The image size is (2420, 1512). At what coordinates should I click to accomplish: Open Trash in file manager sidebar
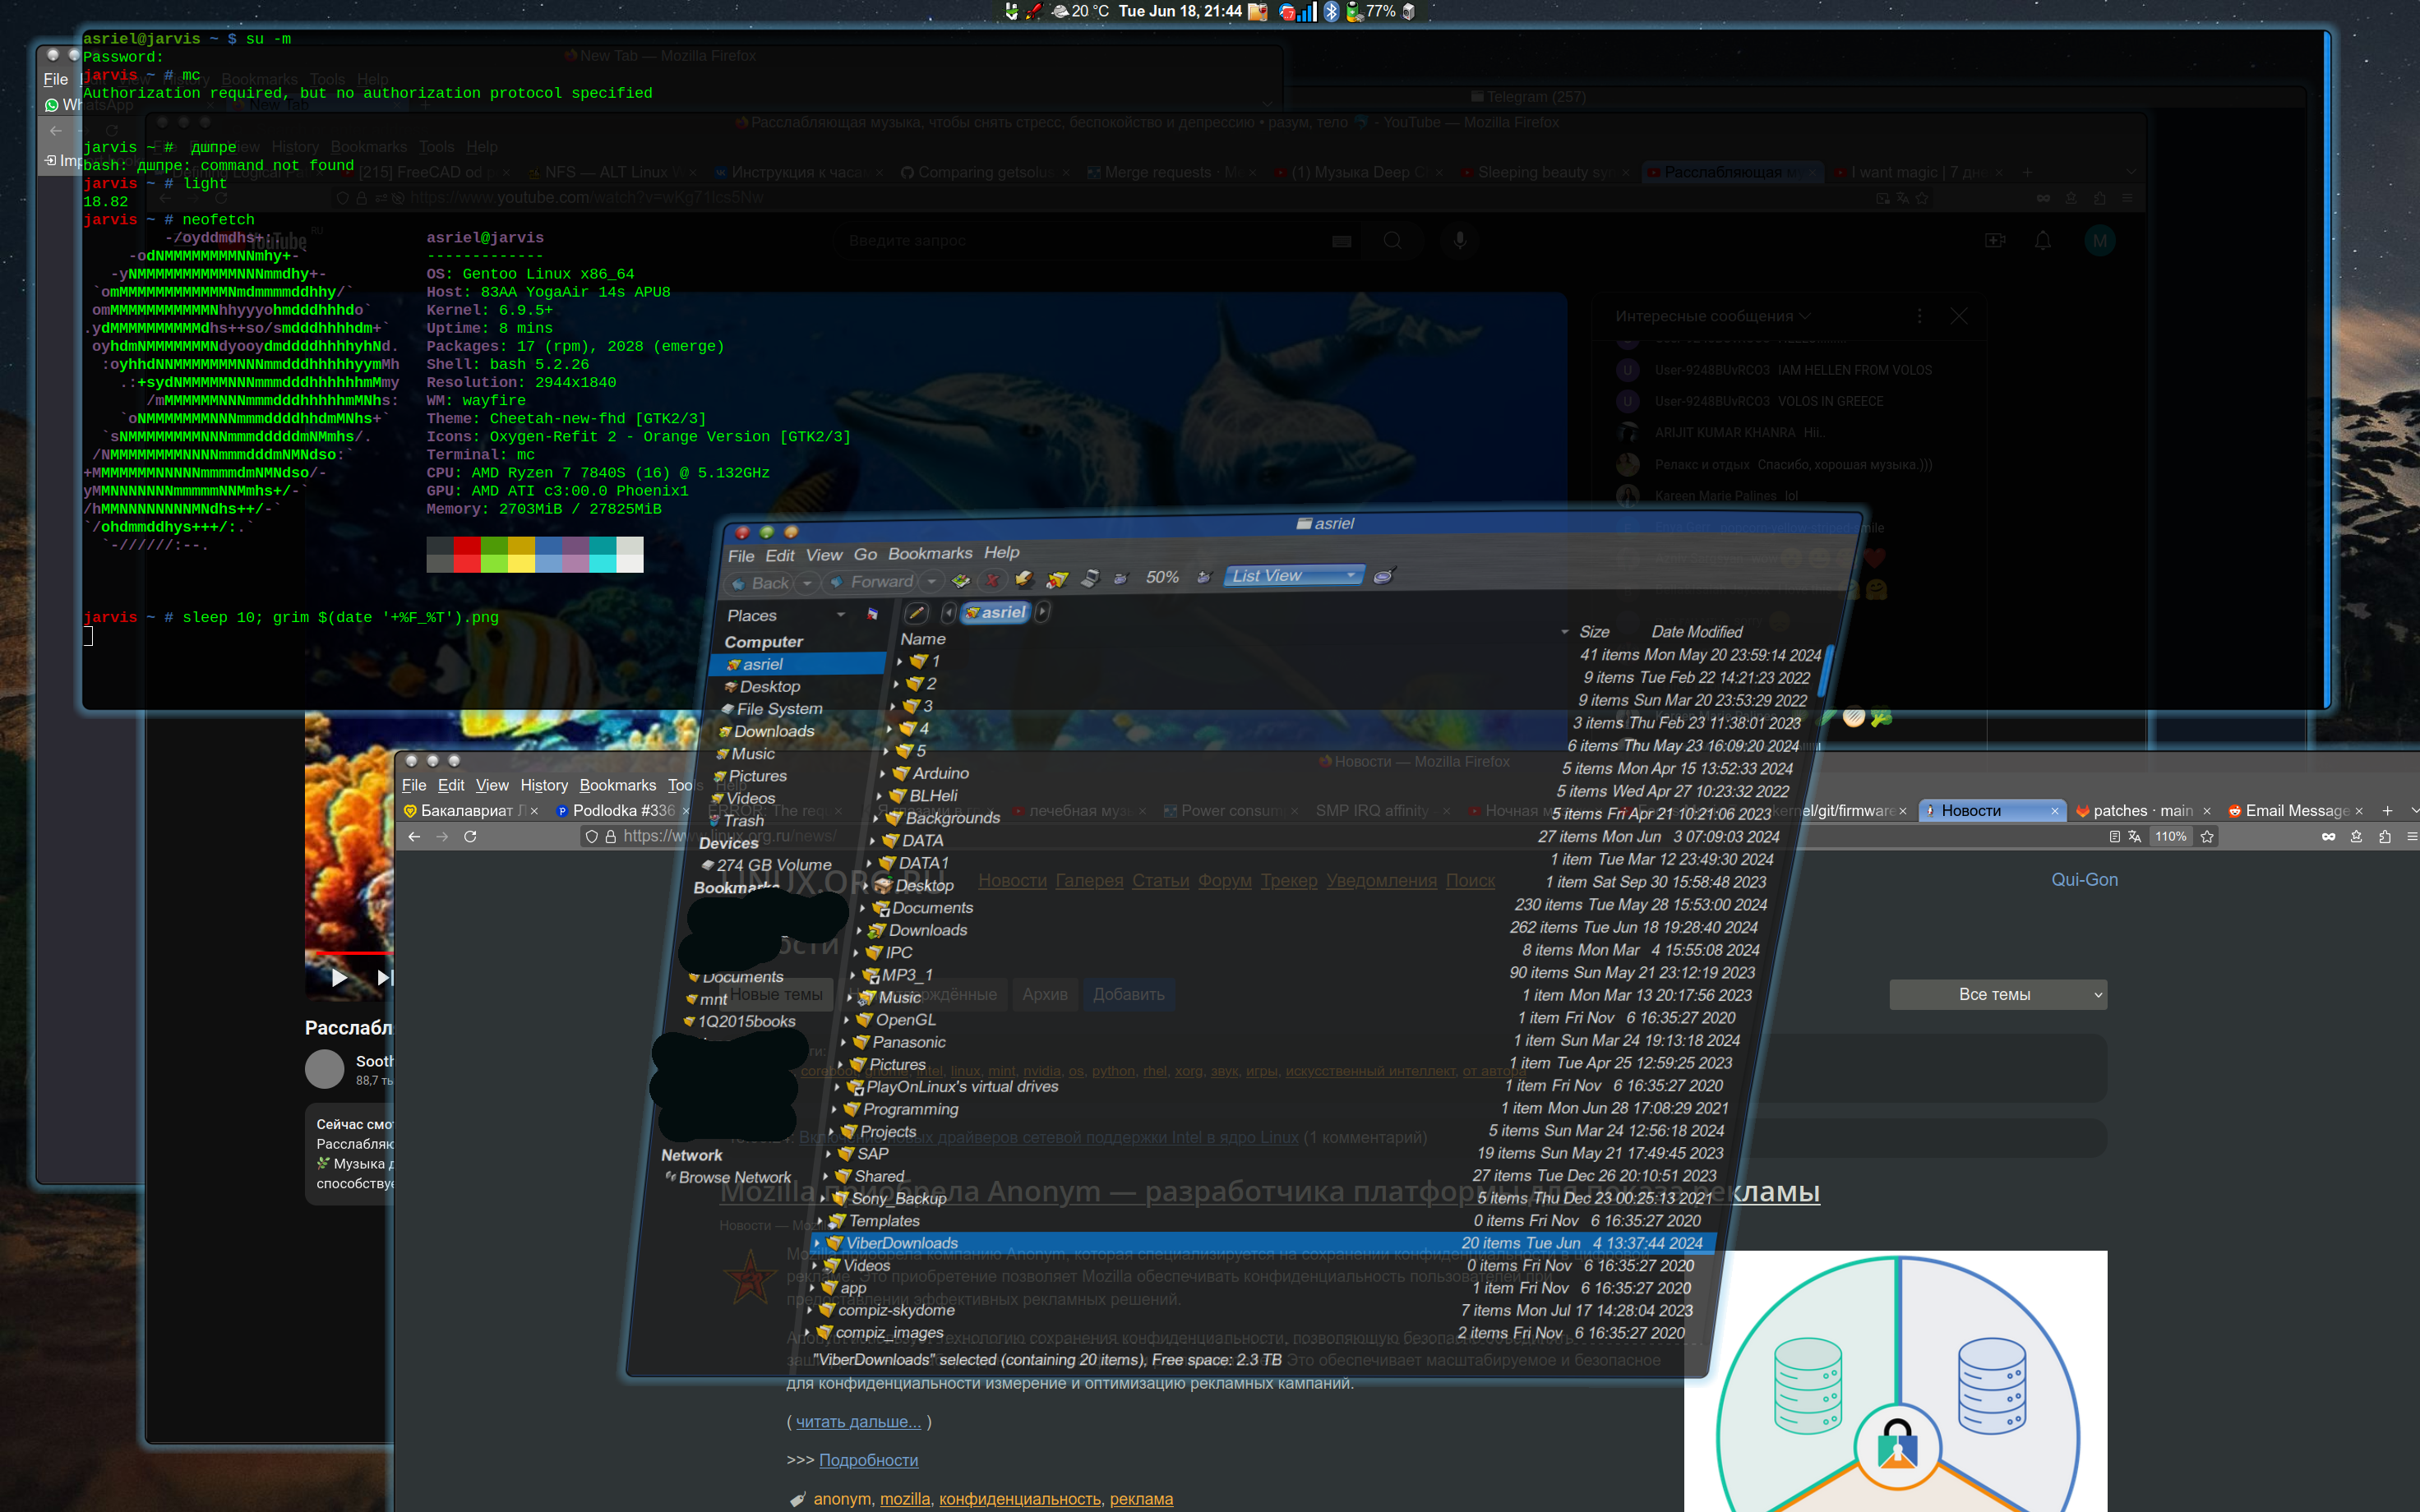coord(737,820)
